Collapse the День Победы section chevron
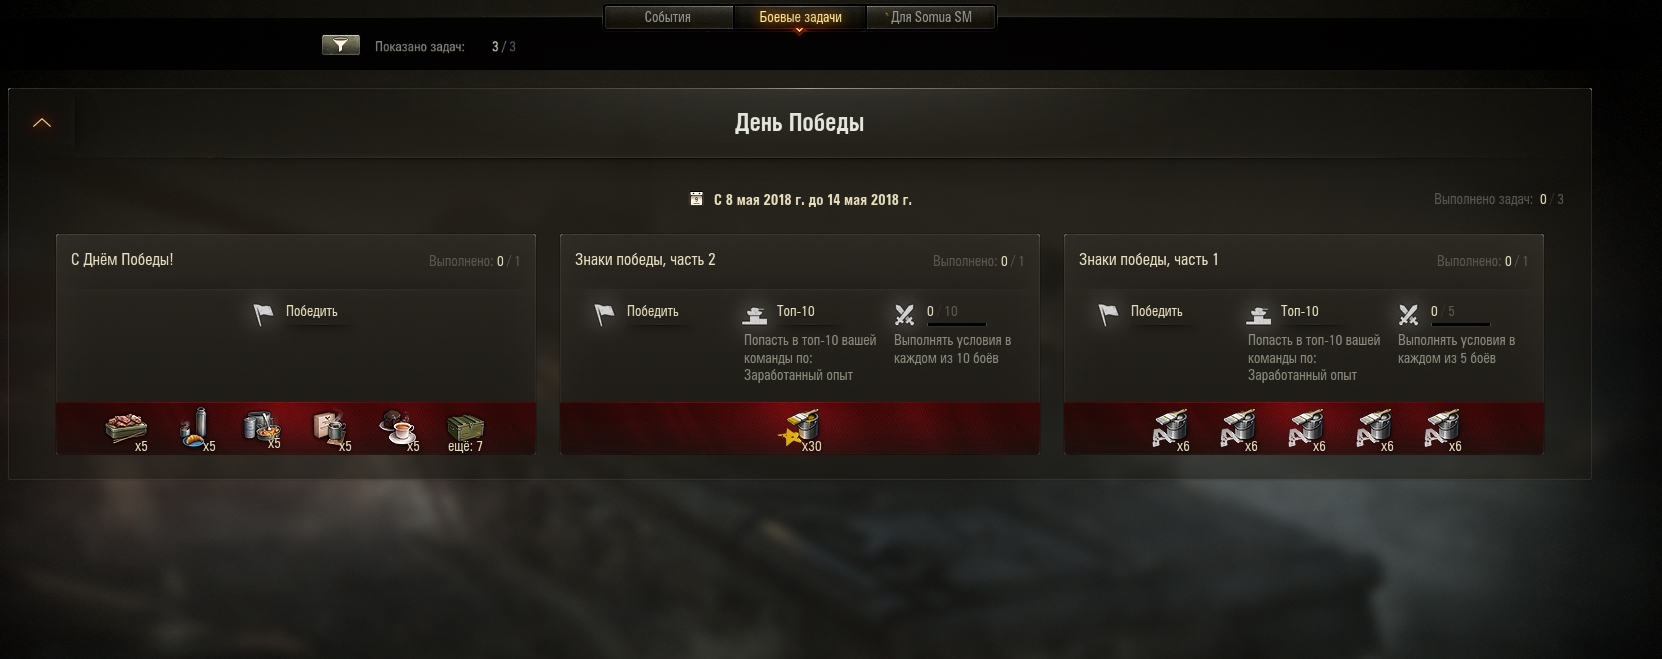 [42, 123]
